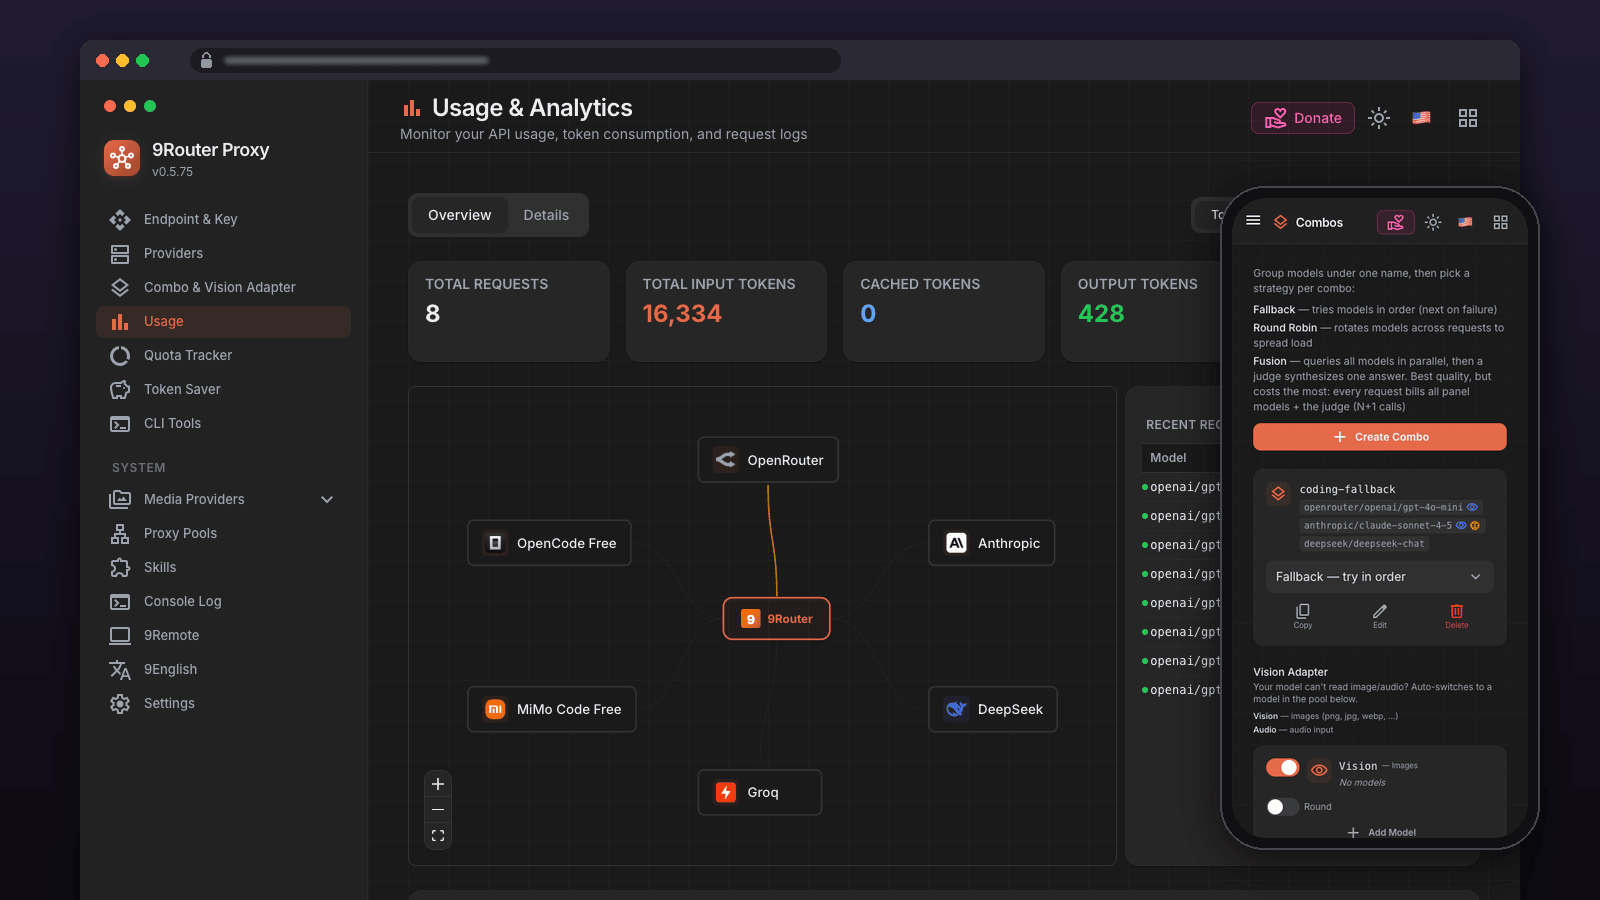Select the OpenRouter node in the graph

768,460
